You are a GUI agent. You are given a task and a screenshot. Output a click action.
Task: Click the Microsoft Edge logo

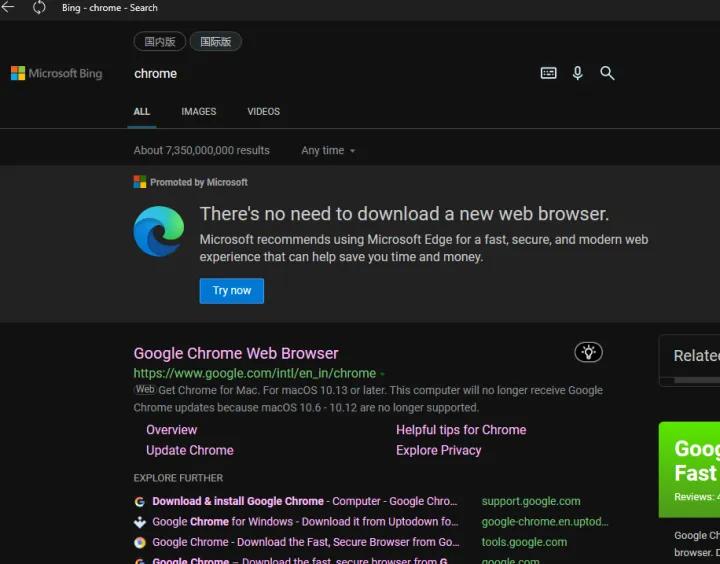[x=158, y=231]
